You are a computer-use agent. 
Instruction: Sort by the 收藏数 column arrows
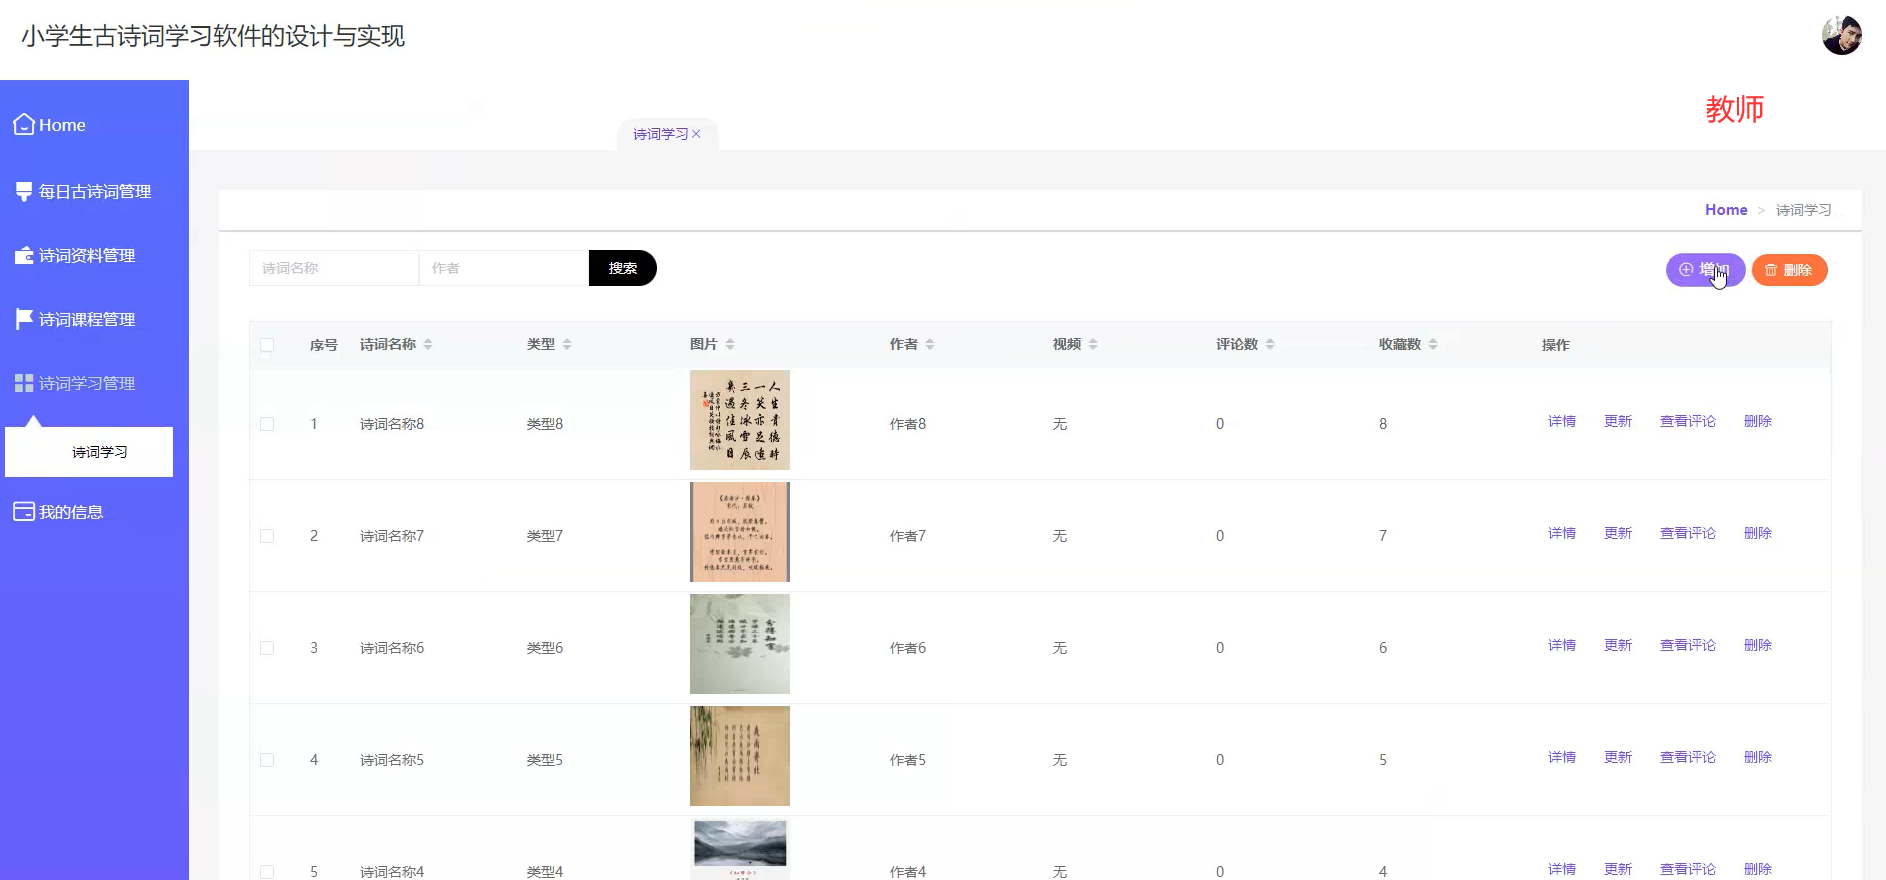[1433, 344]
